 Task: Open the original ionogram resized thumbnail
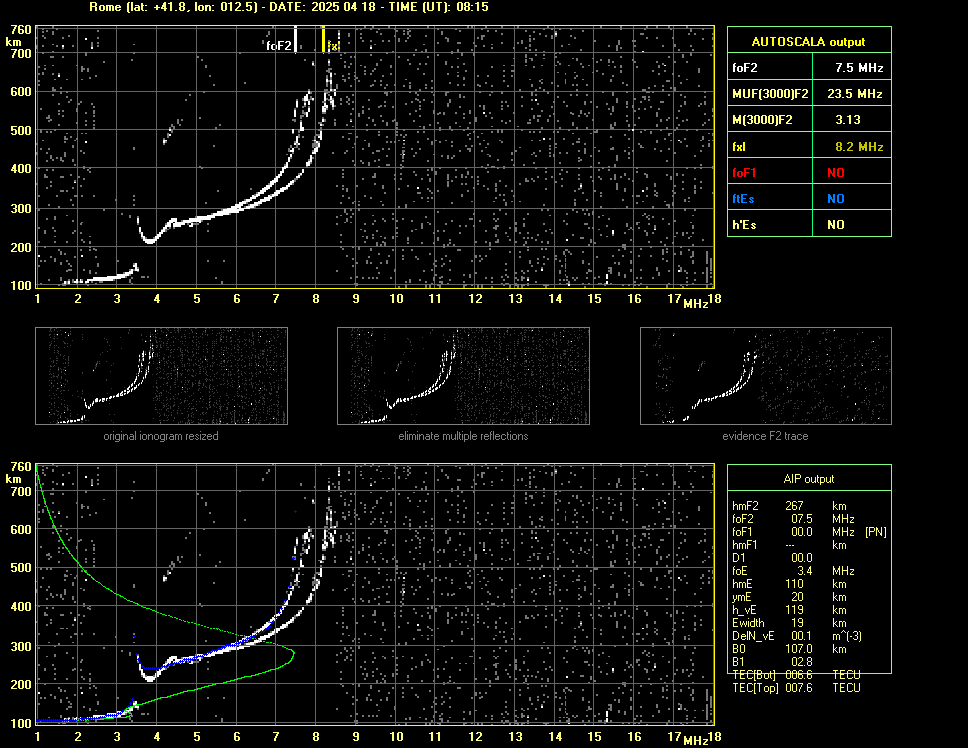161,376
